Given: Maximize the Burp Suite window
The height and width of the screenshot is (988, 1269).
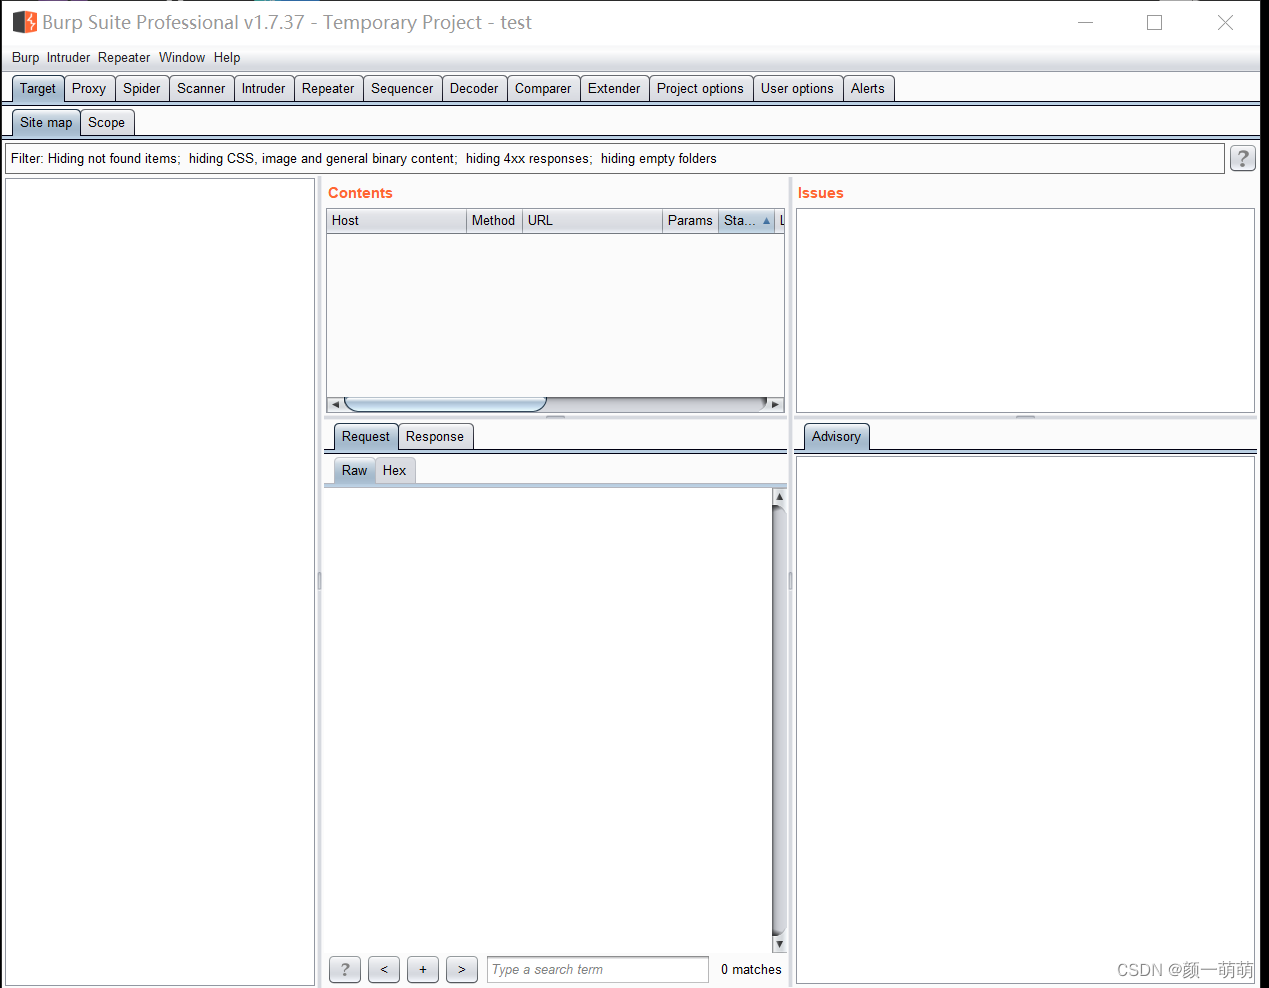Looking at the screenshot, I should (1155, 22).
